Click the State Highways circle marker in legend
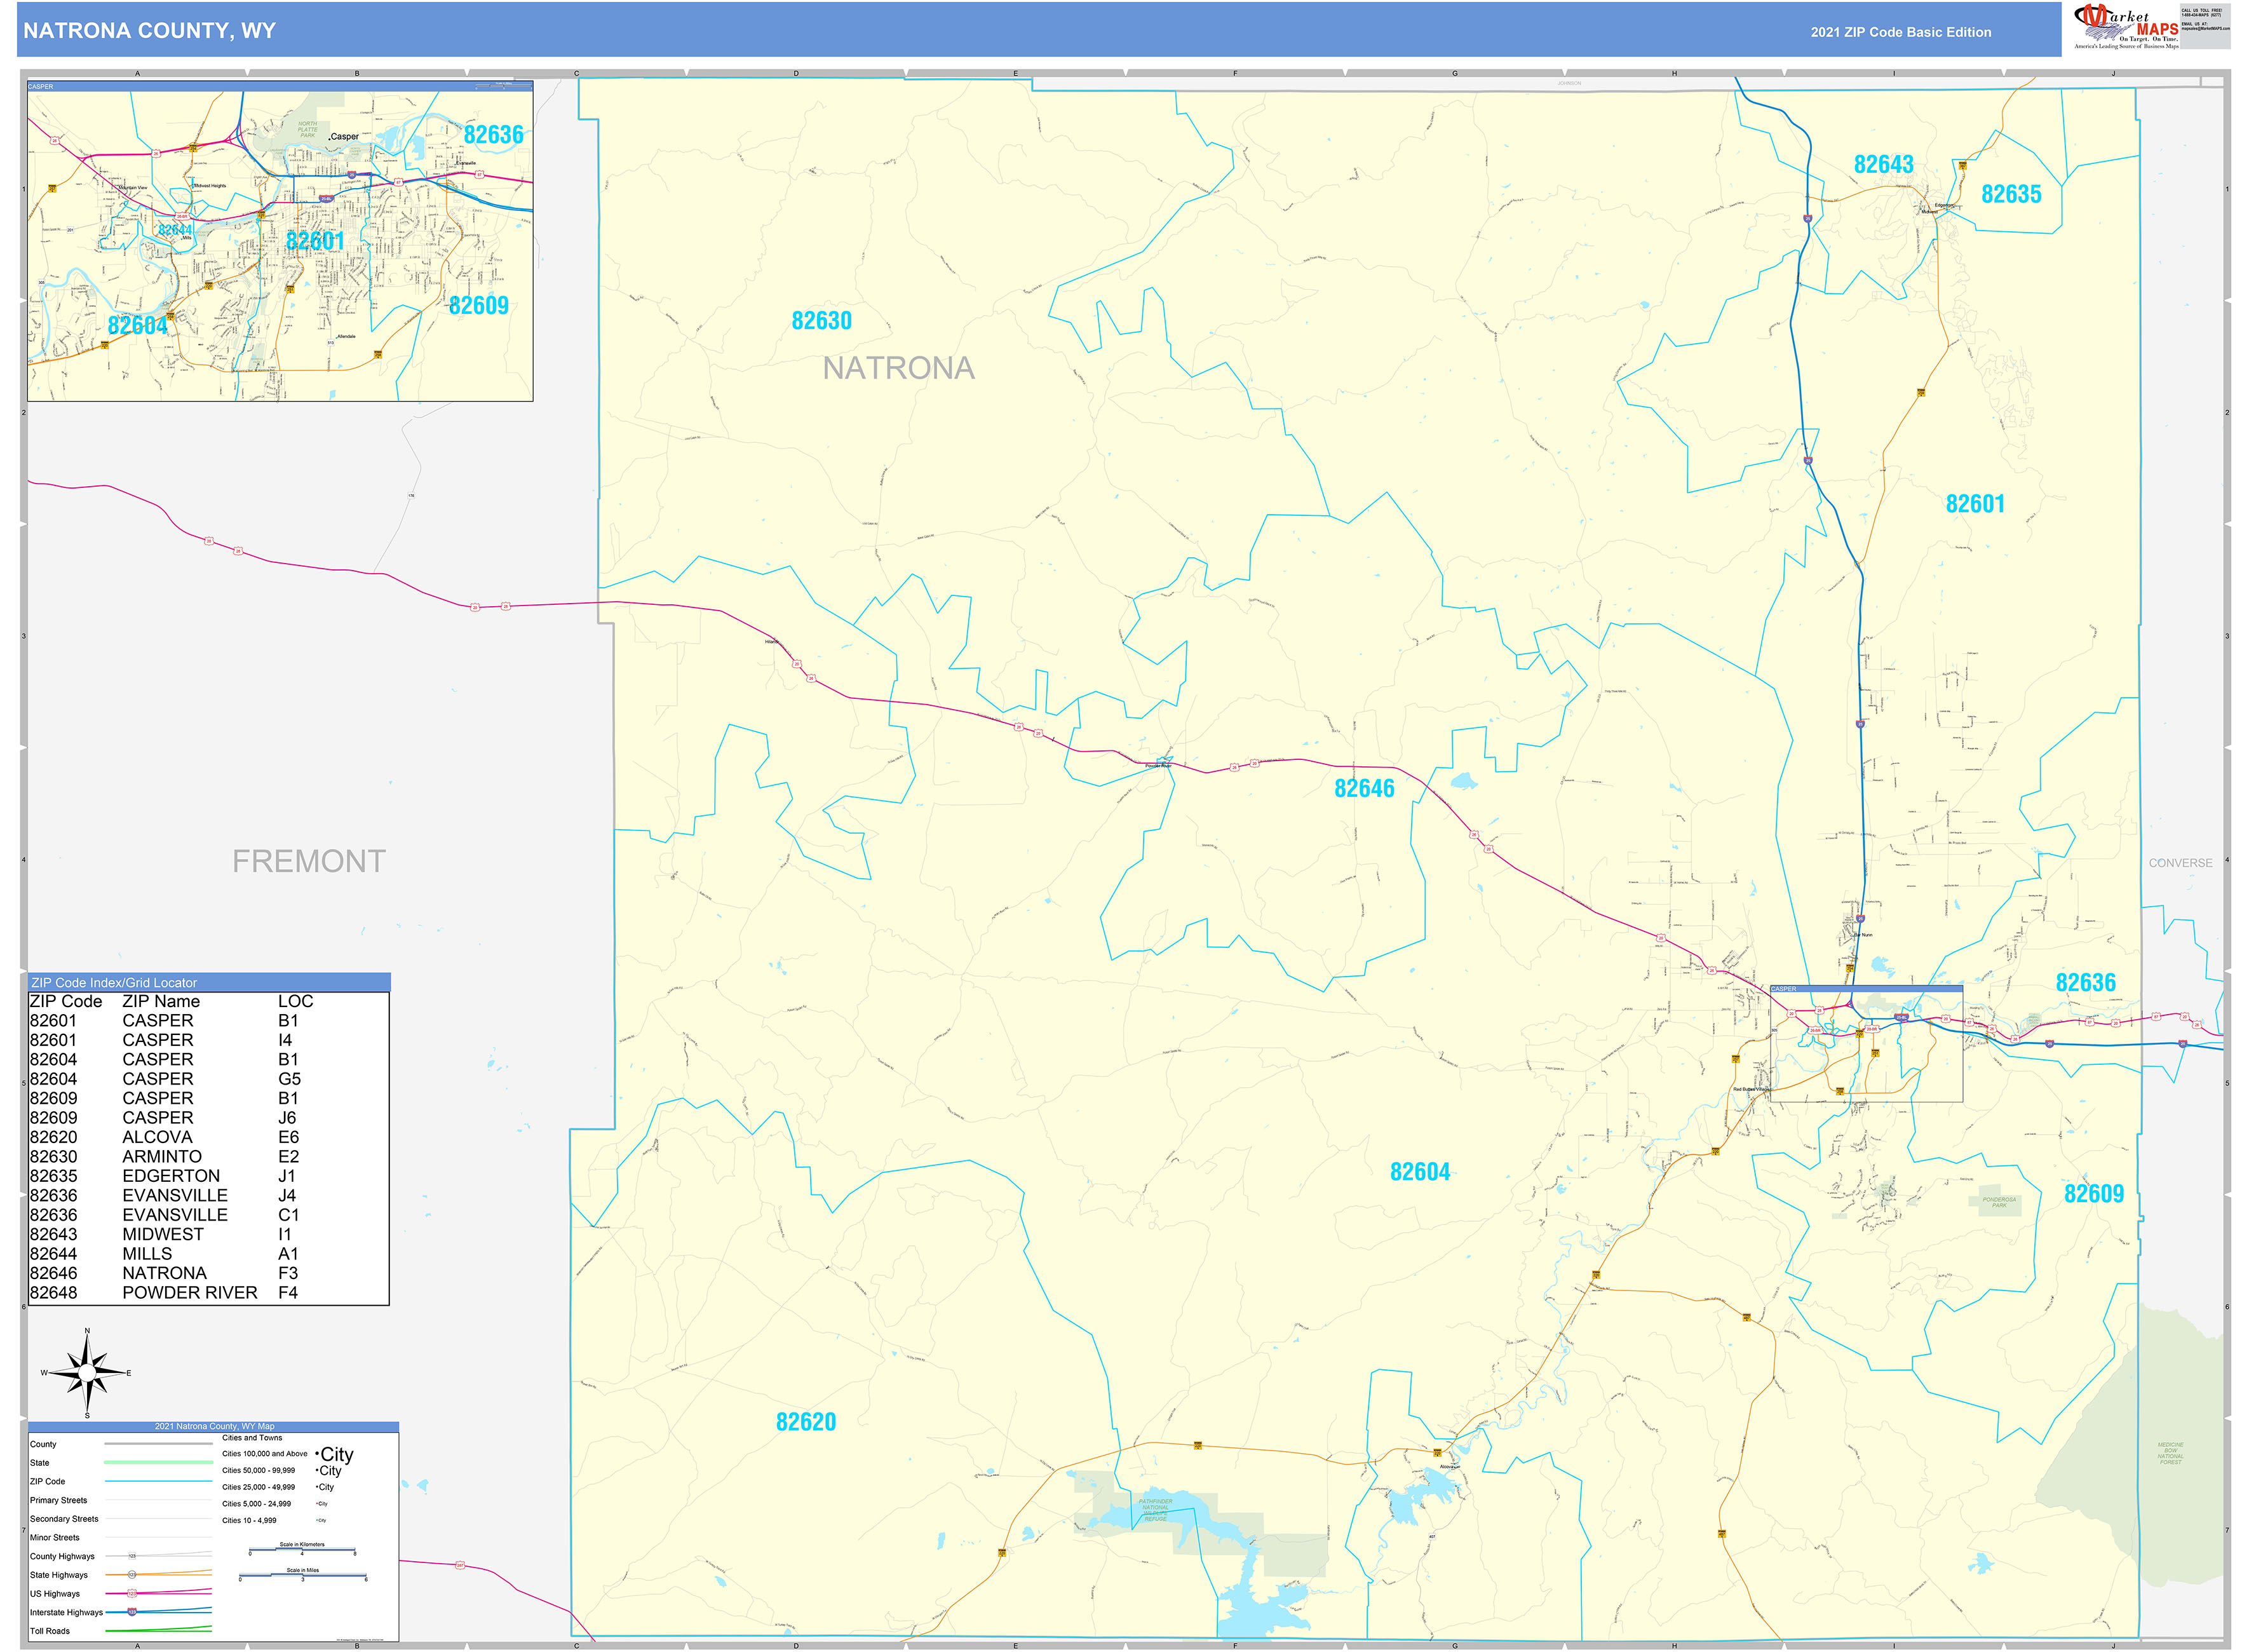This screenshot has width=2242, height=1652. (132, 1574)
